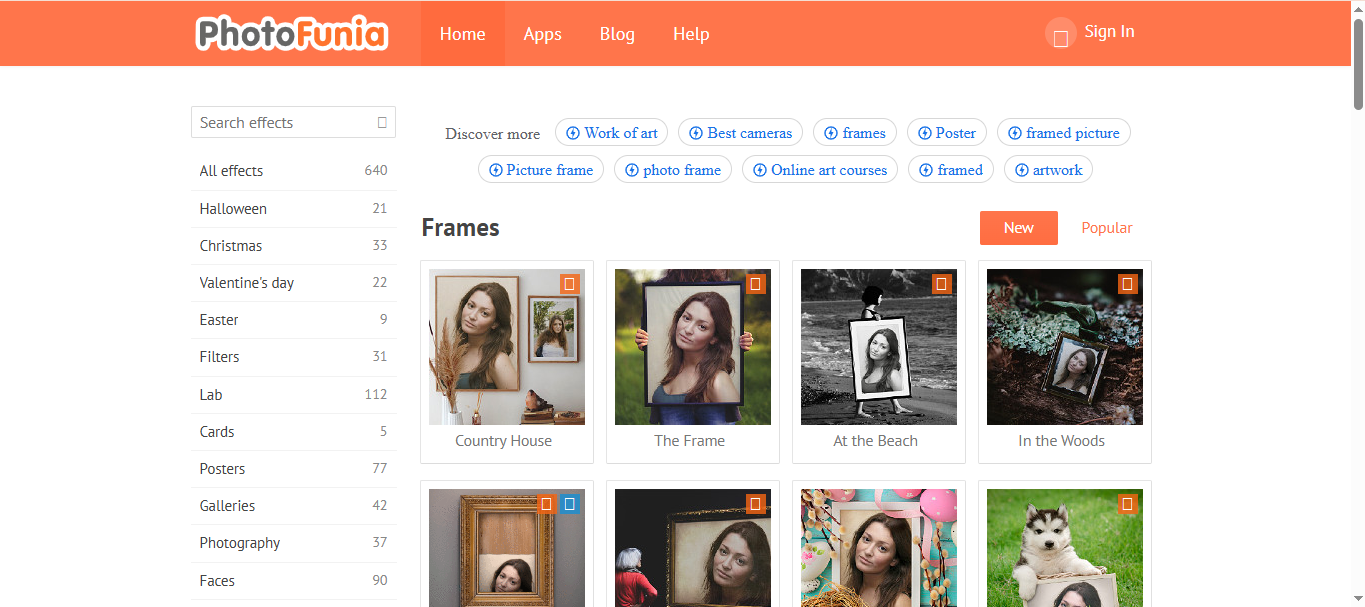The image size is (1365, 607).
Task: Switch to the Popular sorting option
Action: point(1106,227)
